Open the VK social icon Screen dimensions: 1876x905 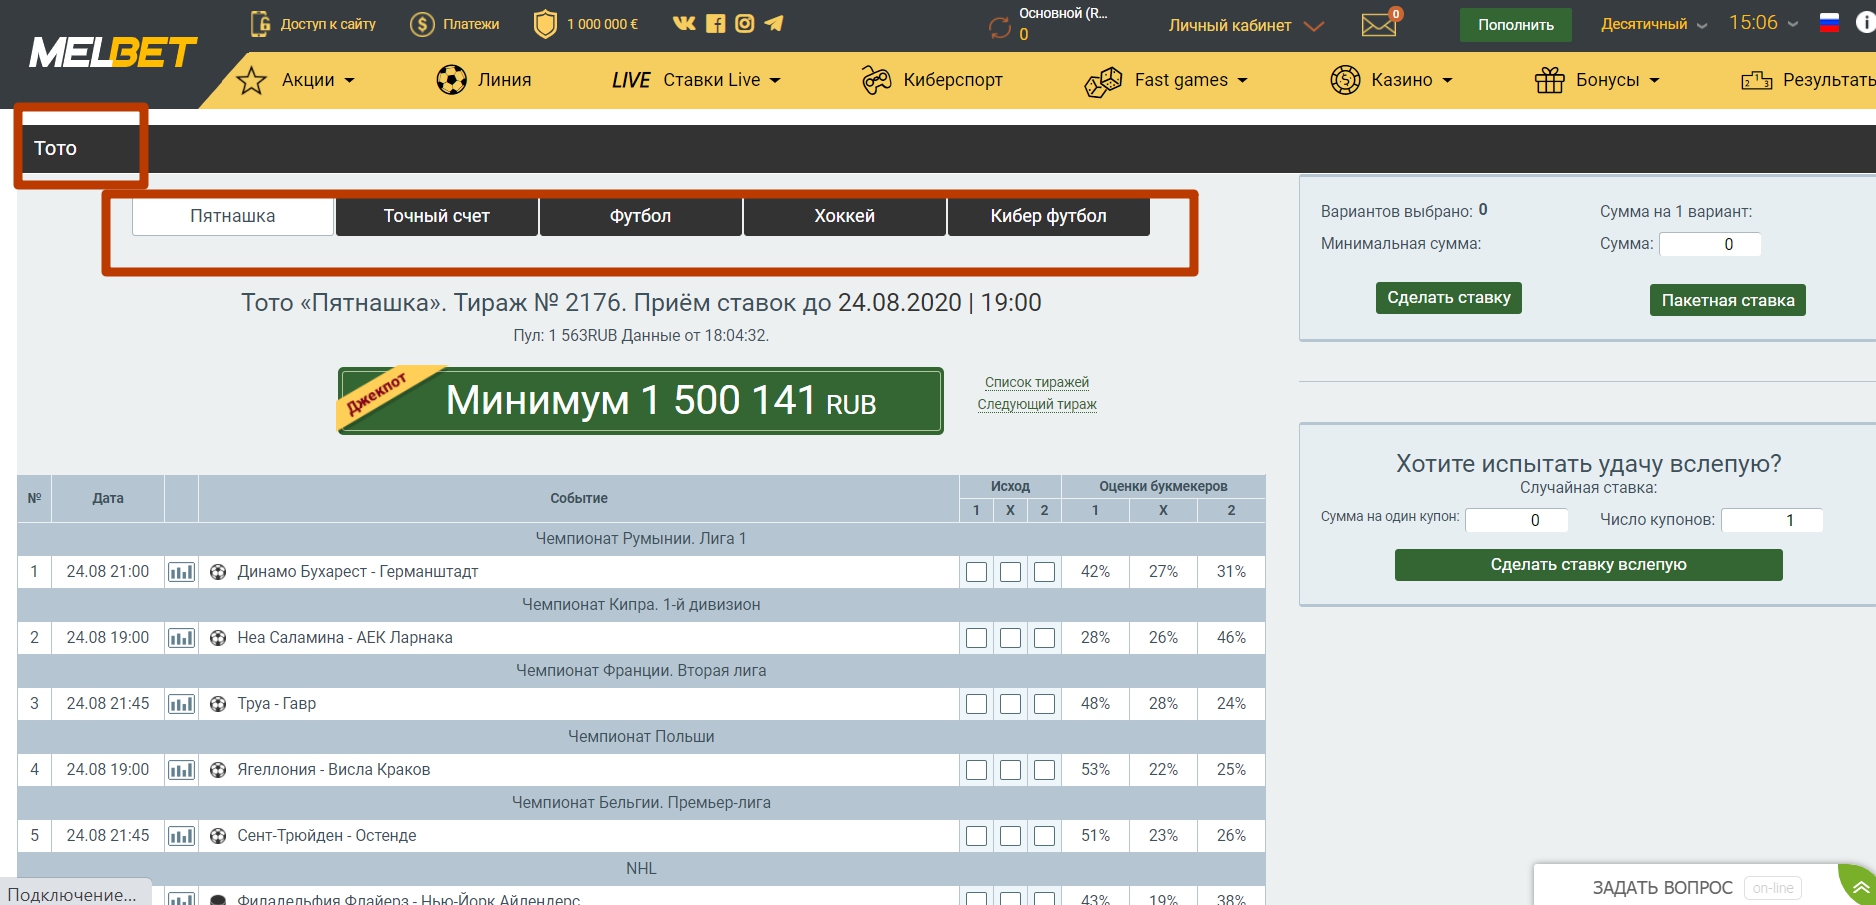[684, 23]
